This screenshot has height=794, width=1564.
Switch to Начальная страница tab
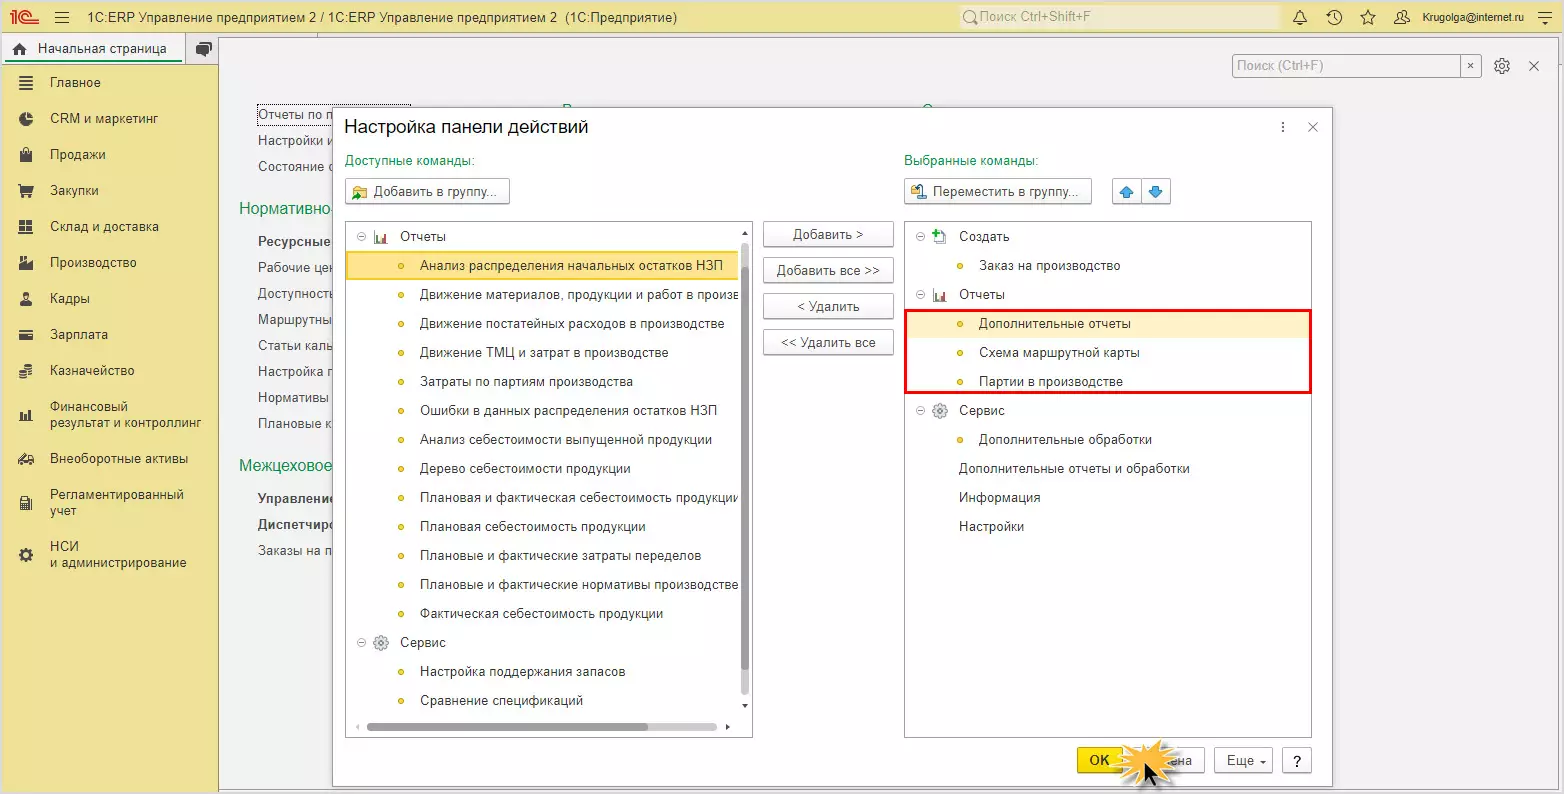point(92,49)
